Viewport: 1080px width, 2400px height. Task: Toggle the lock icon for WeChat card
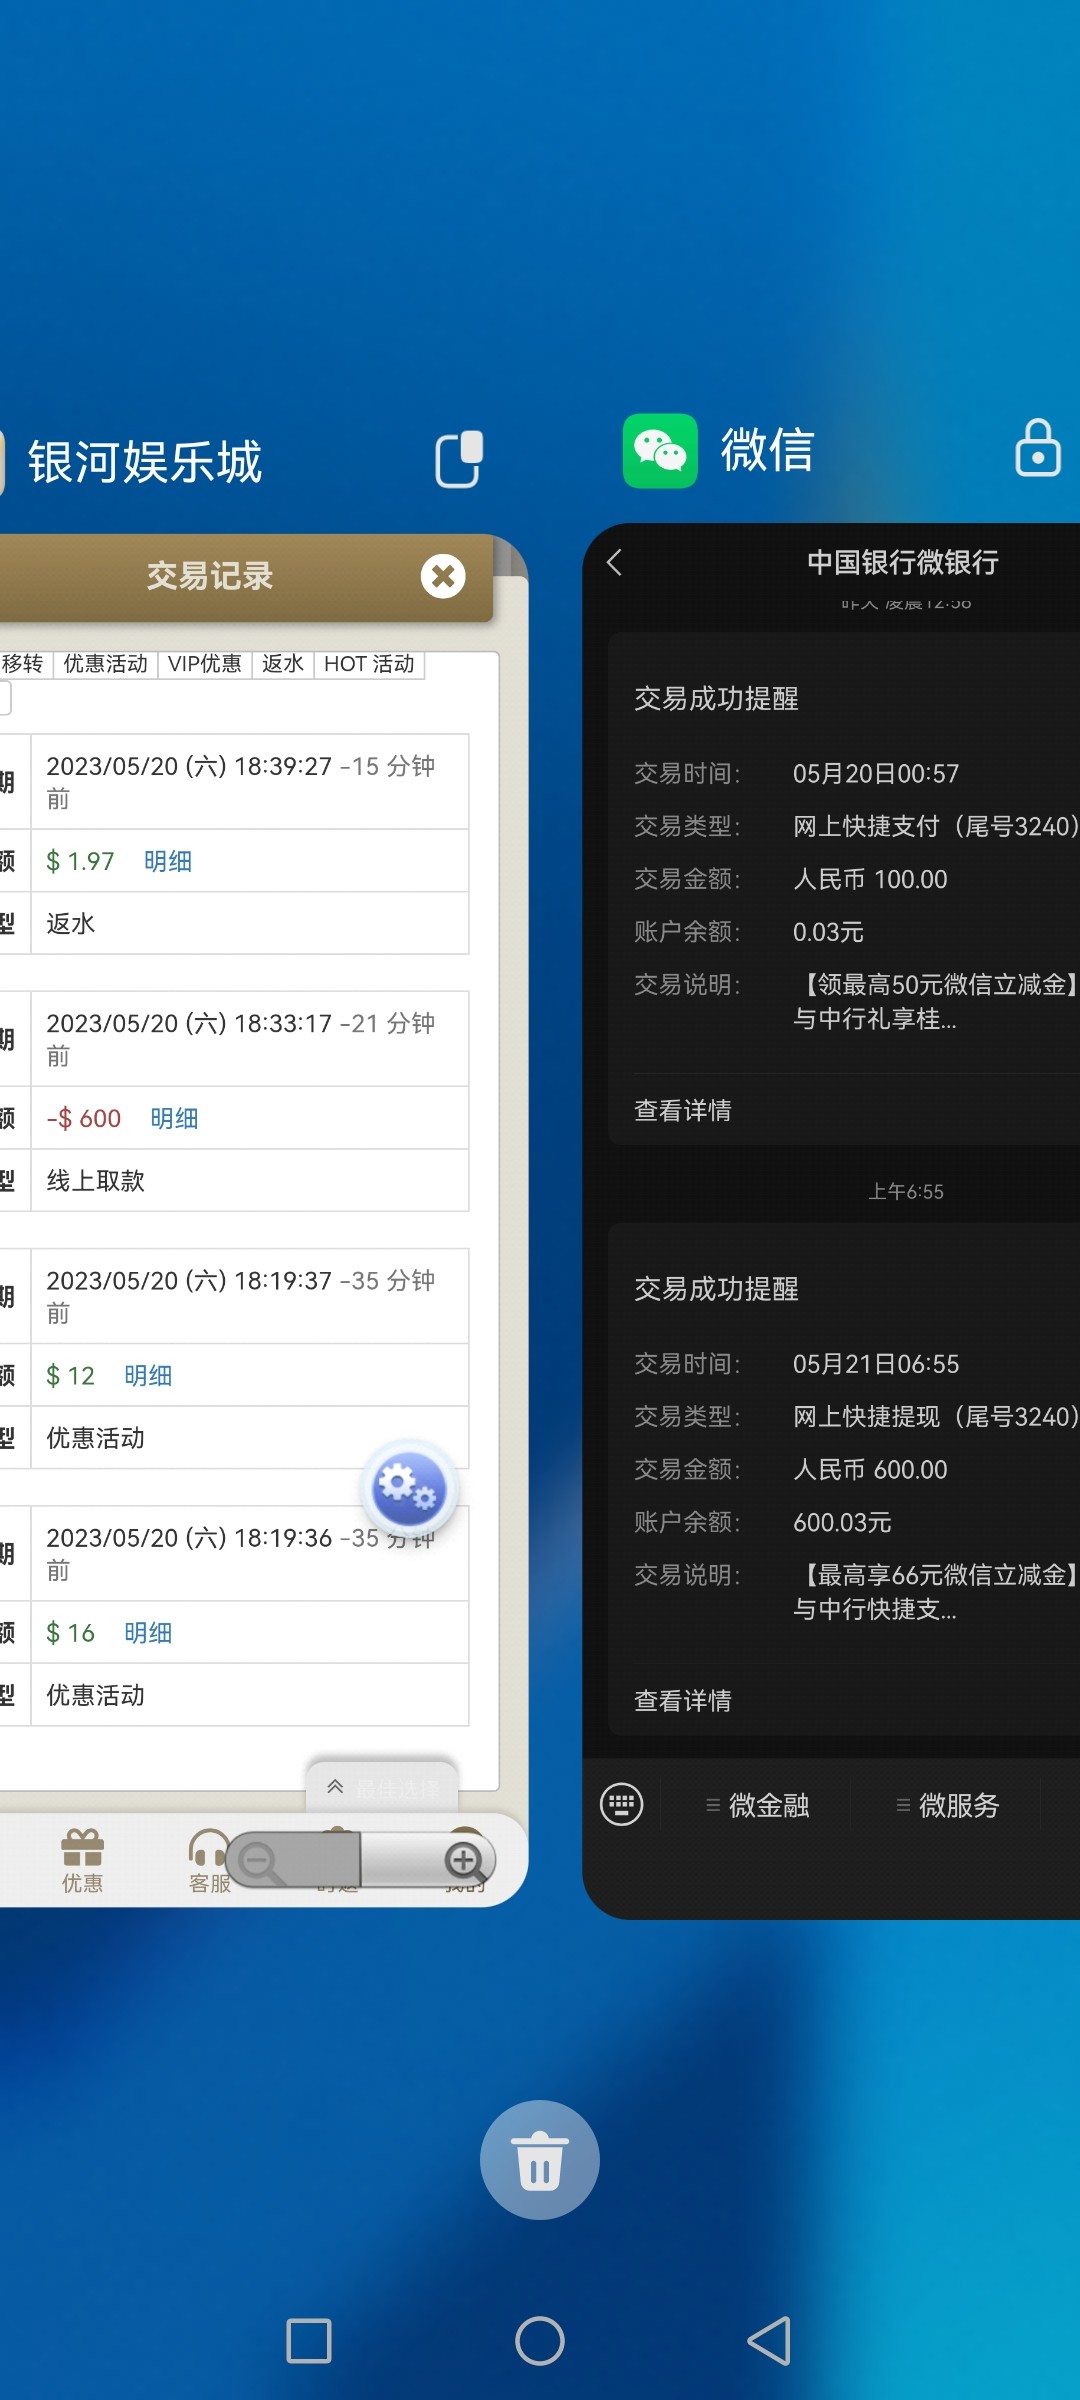coord(1037,448)
